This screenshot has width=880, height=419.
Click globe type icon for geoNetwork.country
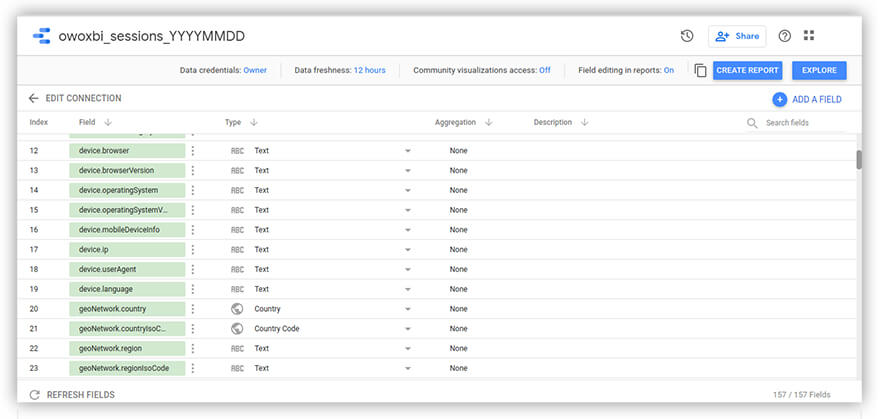click(237, 309)
